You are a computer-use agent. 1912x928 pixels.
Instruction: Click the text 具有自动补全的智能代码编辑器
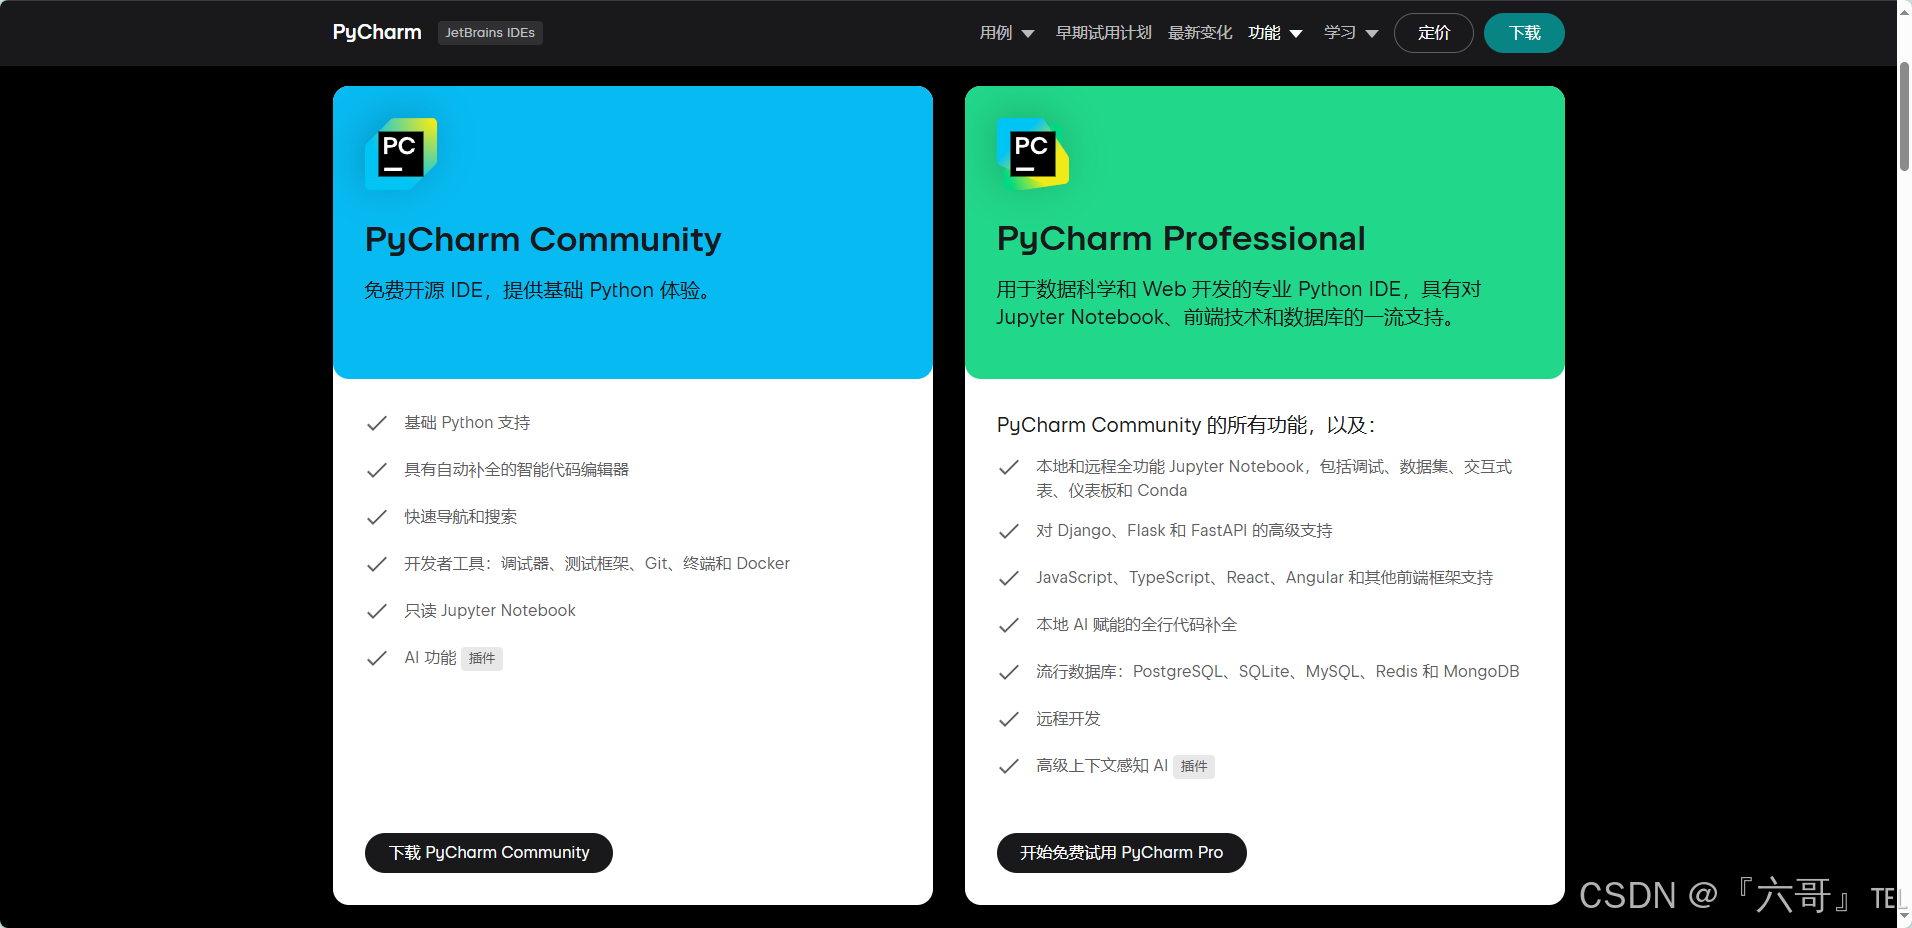click(516, 470)
